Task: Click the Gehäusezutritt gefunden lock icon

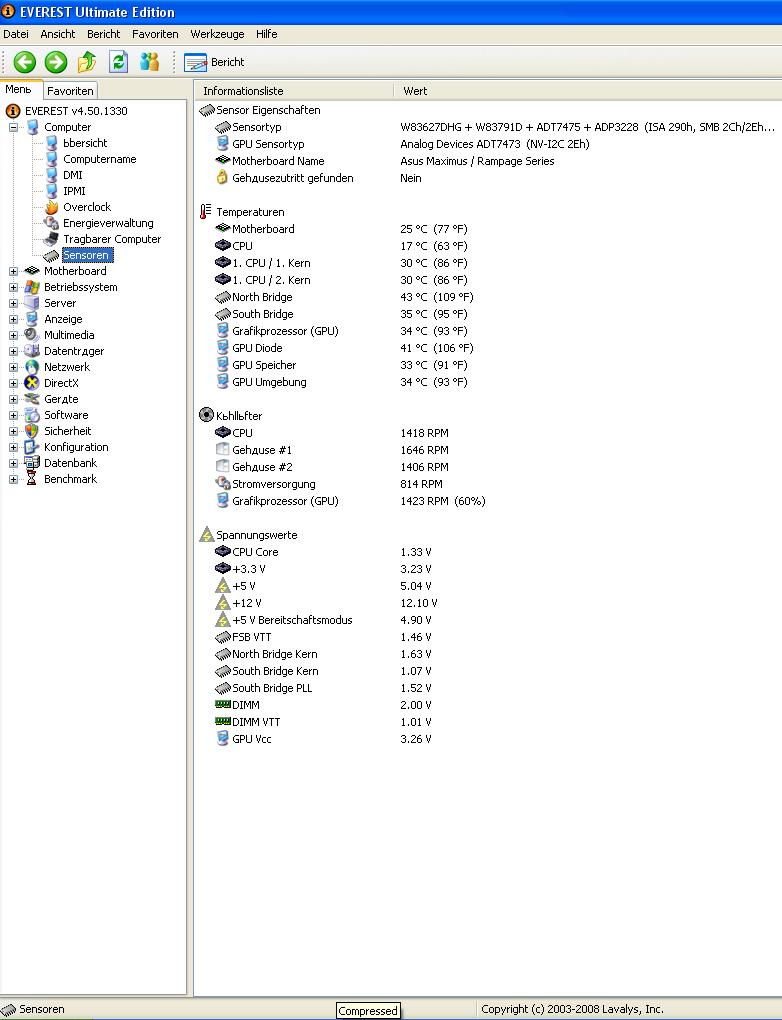Action: point(222,178)
